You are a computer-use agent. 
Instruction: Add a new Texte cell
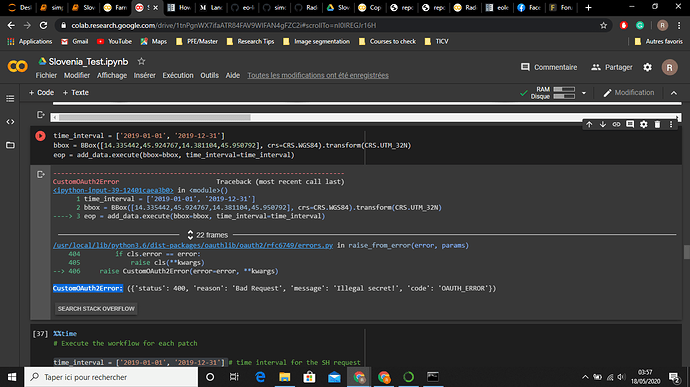(x=76, y=92)
